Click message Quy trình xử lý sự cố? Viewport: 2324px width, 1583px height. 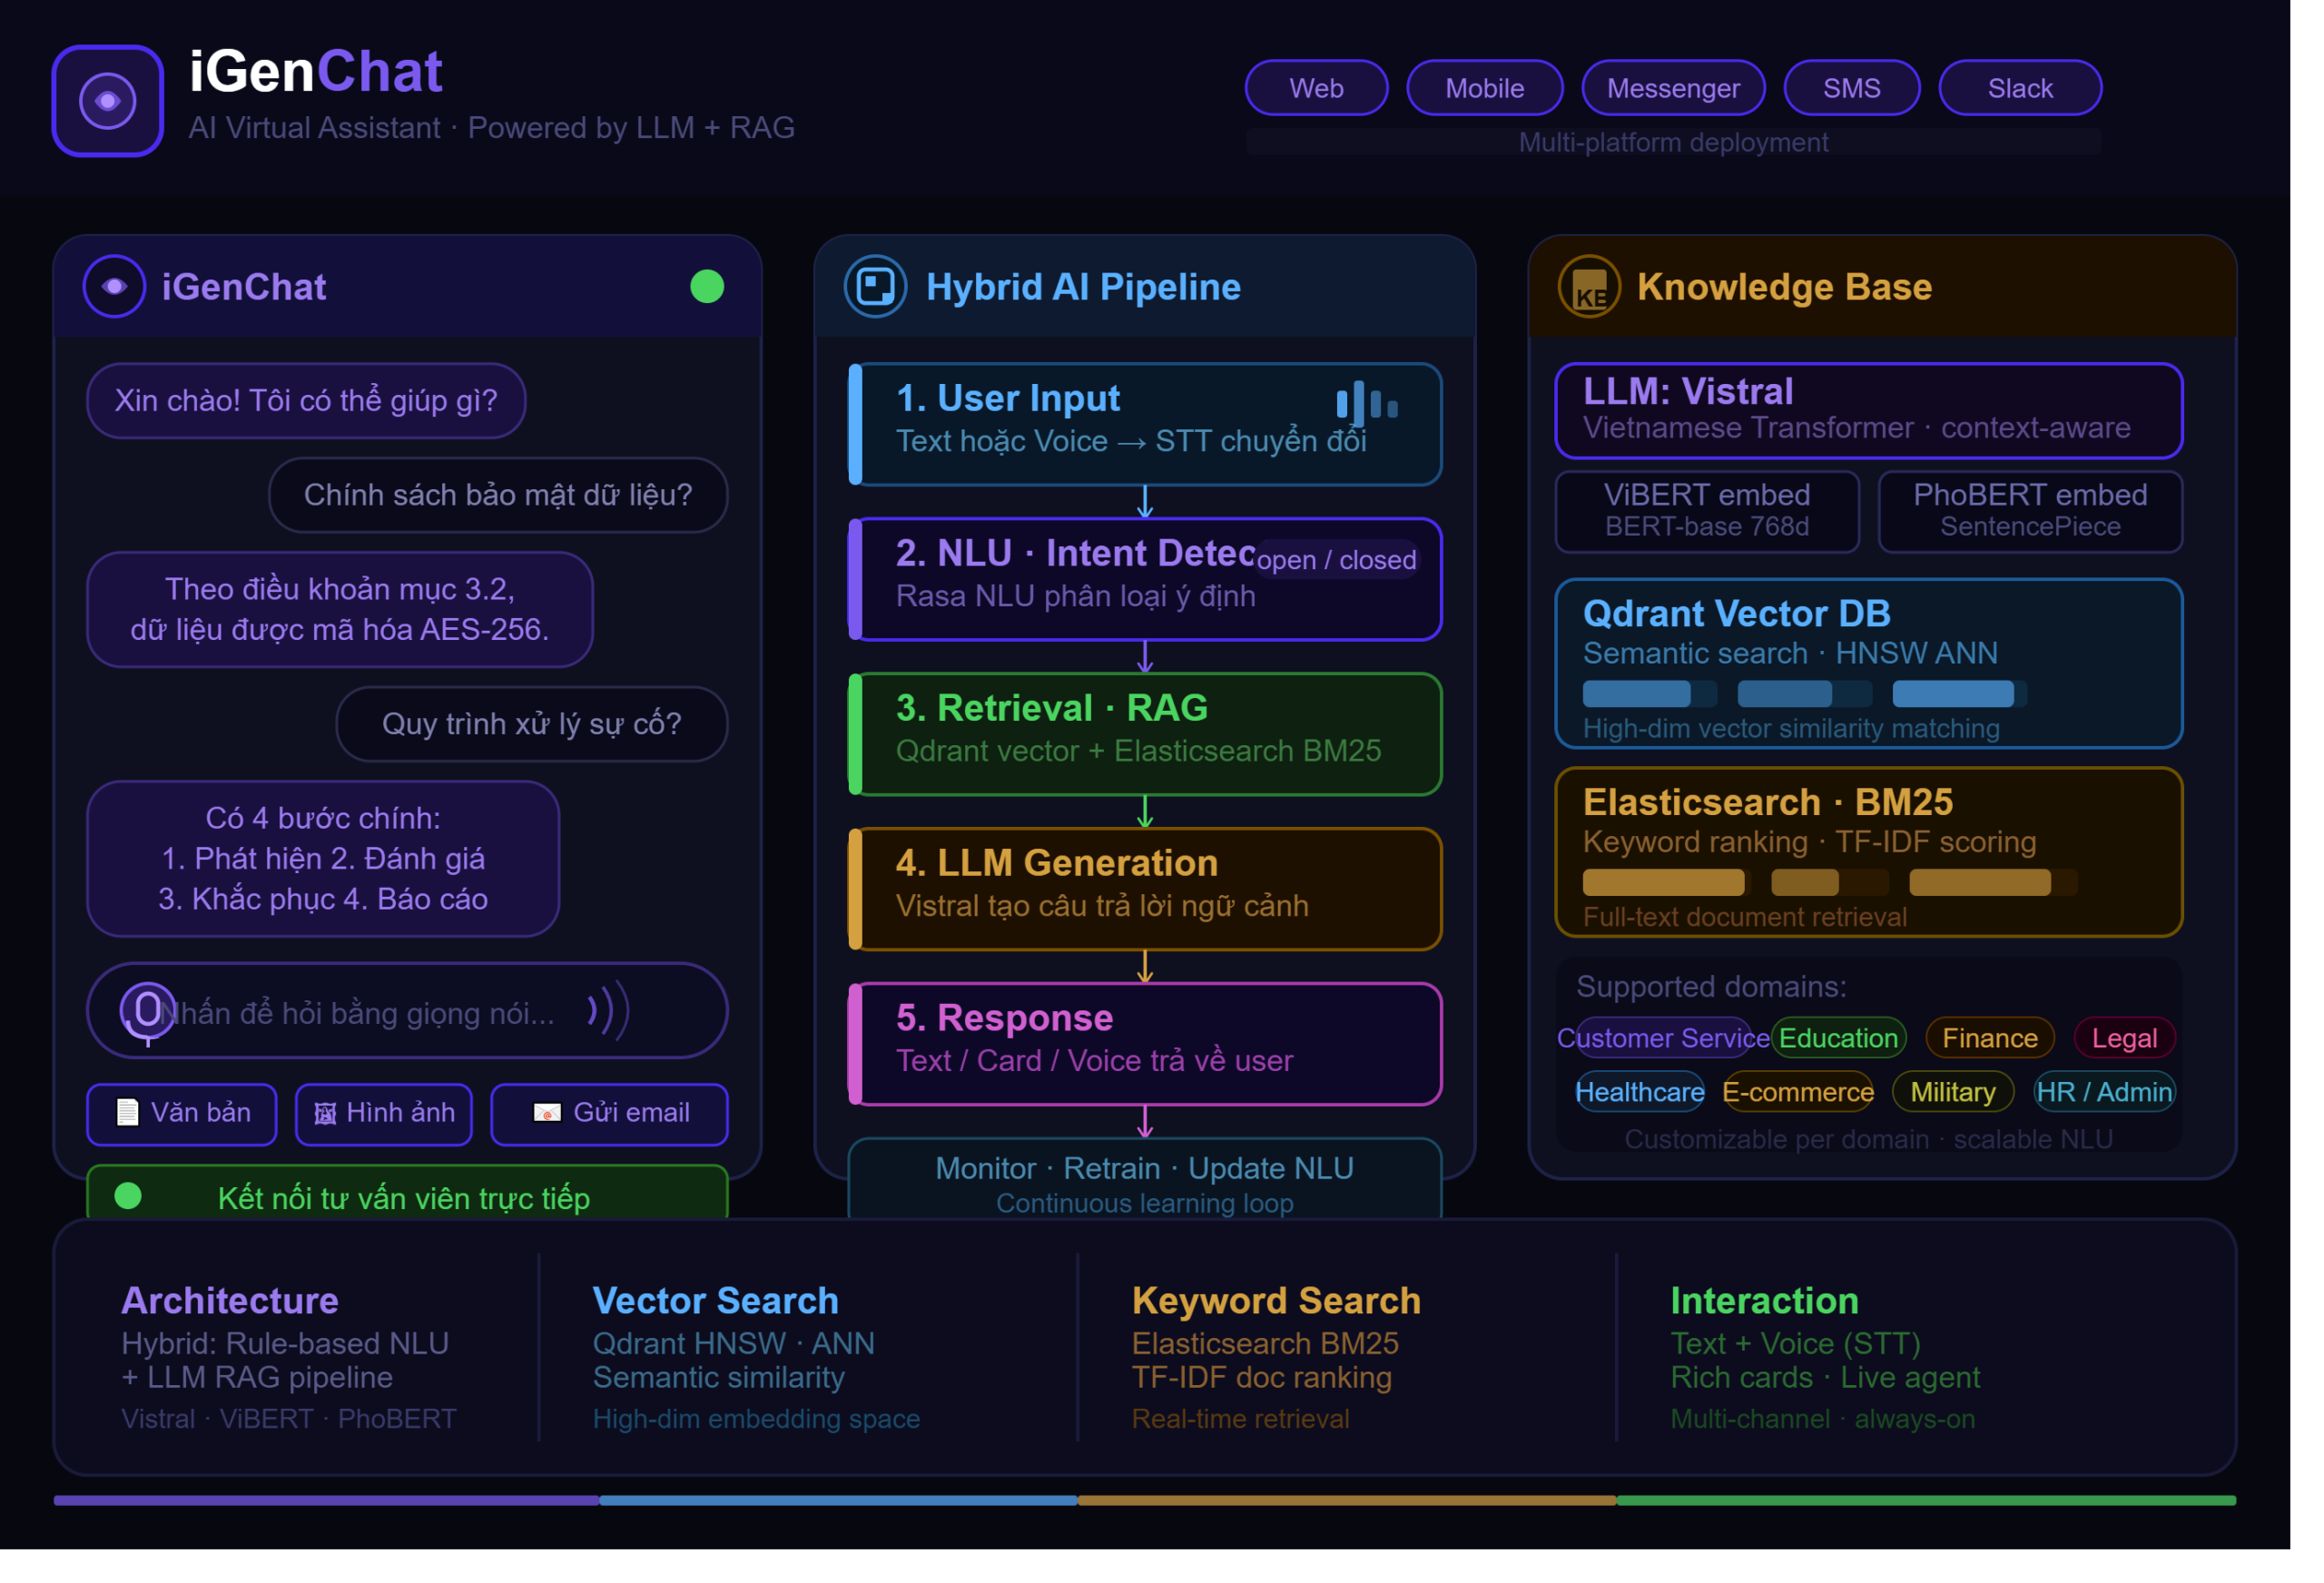click(532, 725)
